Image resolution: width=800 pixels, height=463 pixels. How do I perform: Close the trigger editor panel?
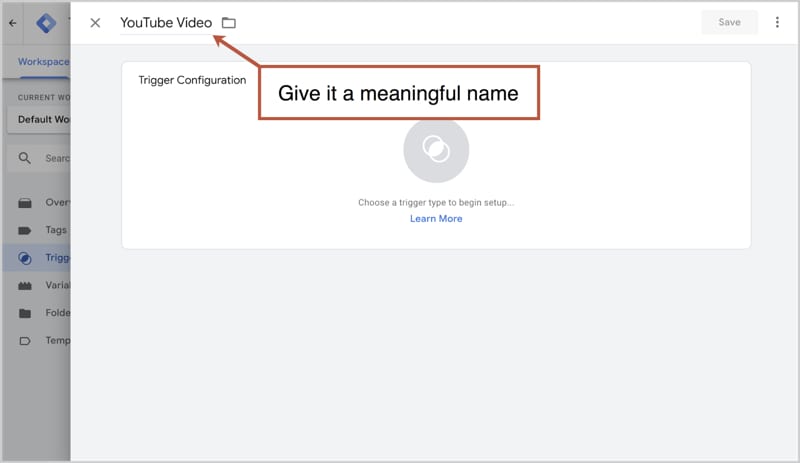click(x=95, y=22)
